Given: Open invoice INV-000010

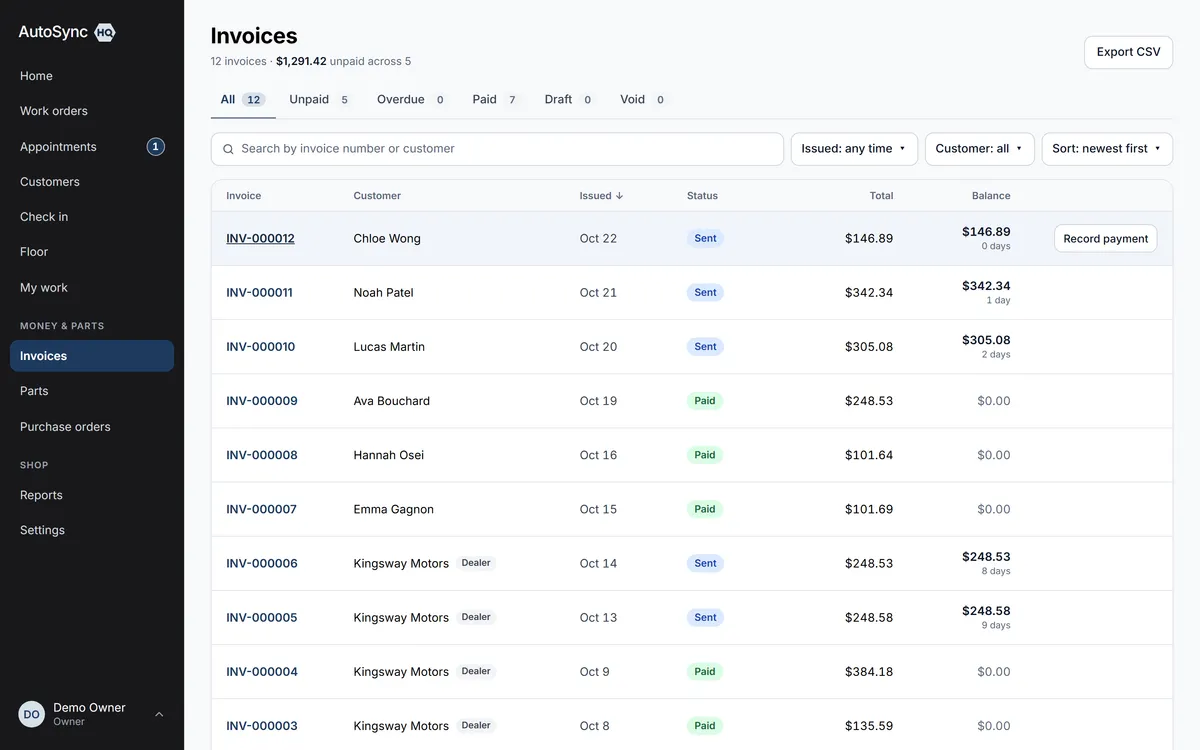Looking at the screenshot, I should (260, 347).
